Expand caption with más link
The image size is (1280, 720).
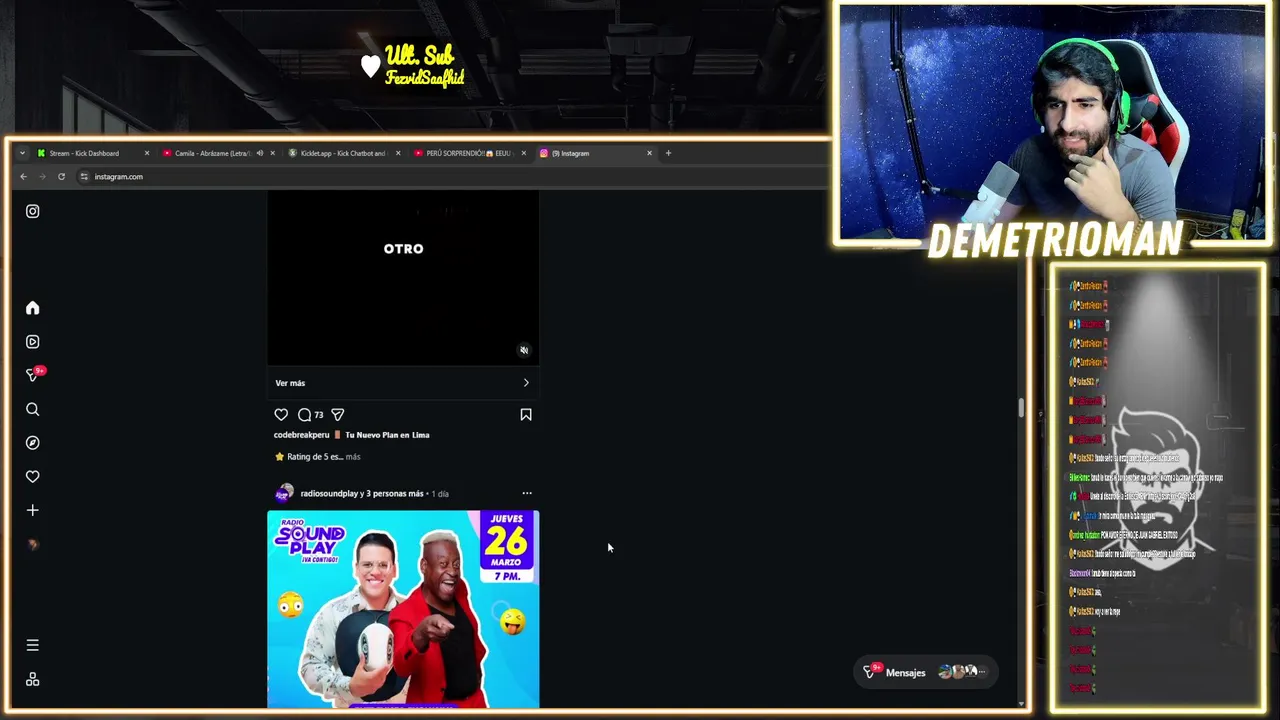pyautogui.click(x=353, y=457)
